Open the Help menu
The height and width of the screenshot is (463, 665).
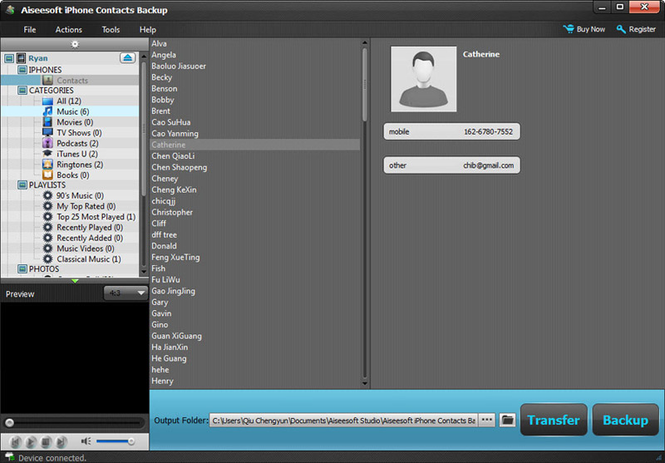click(148, 30)
